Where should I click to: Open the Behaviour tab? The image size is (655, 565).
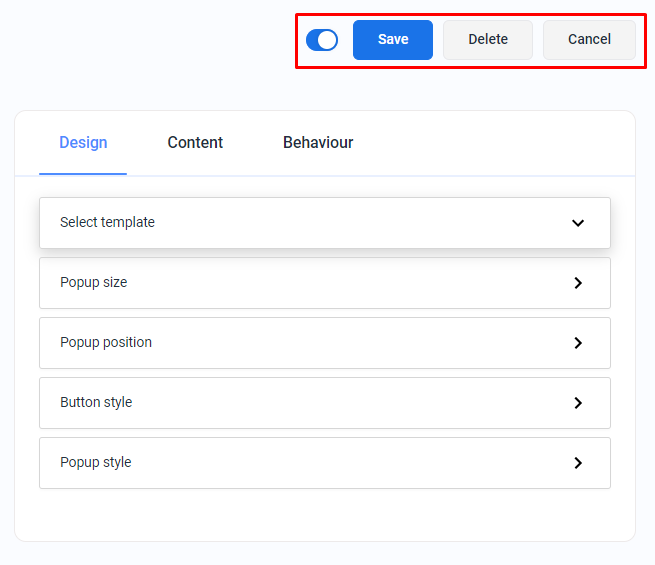(318, 143)
